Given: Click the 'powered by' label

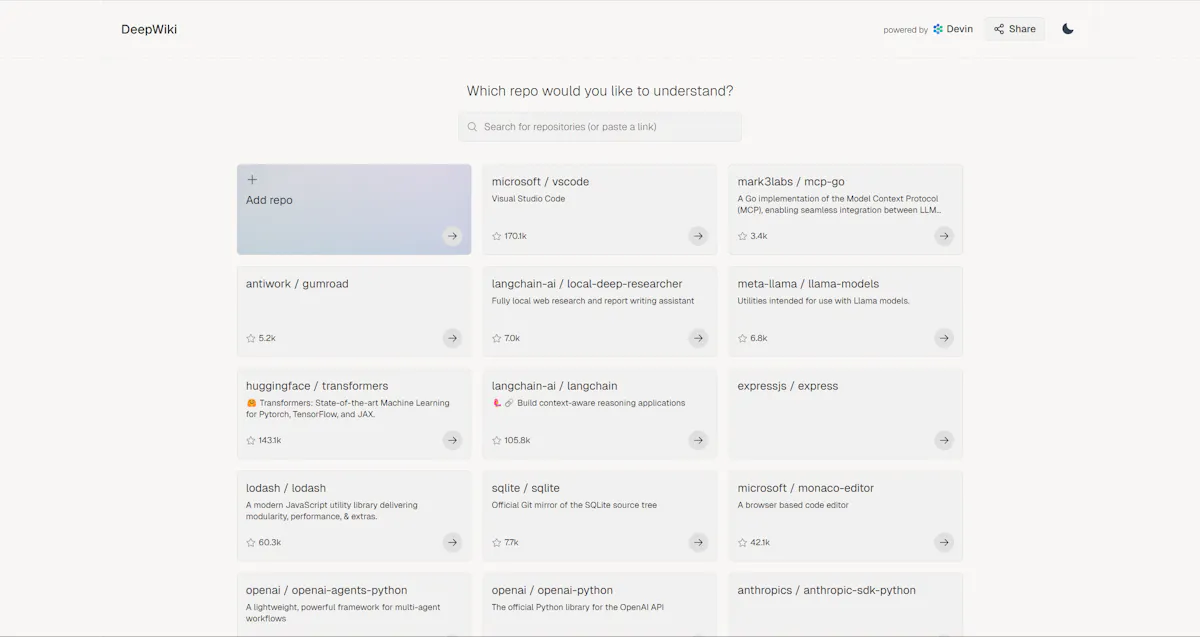Looking at the screenshot, I should tap(906, 30).
